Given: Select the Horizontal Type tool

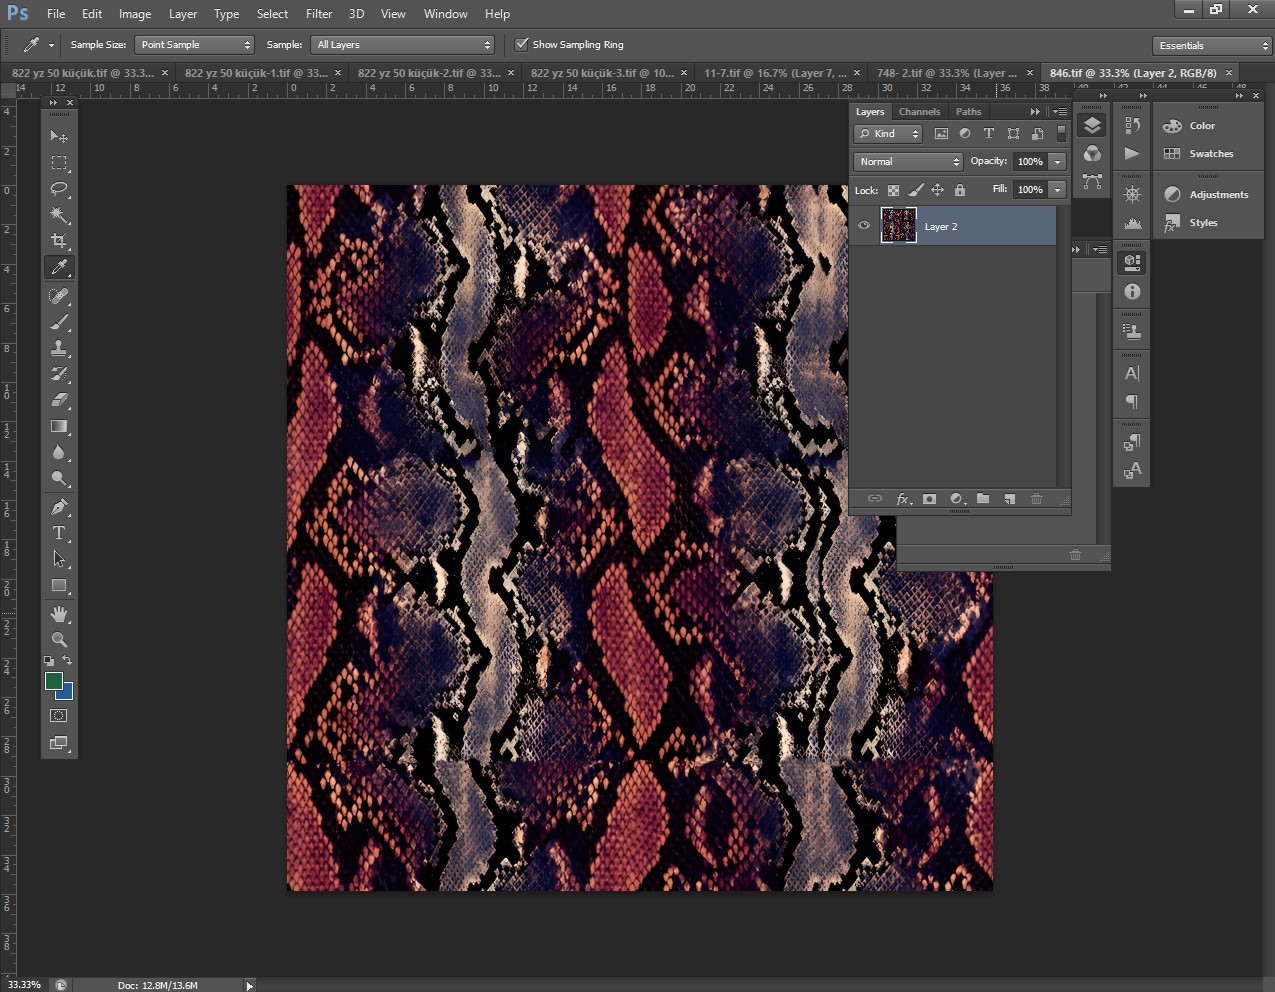Looking at the screenshot, I should point(59,533).
